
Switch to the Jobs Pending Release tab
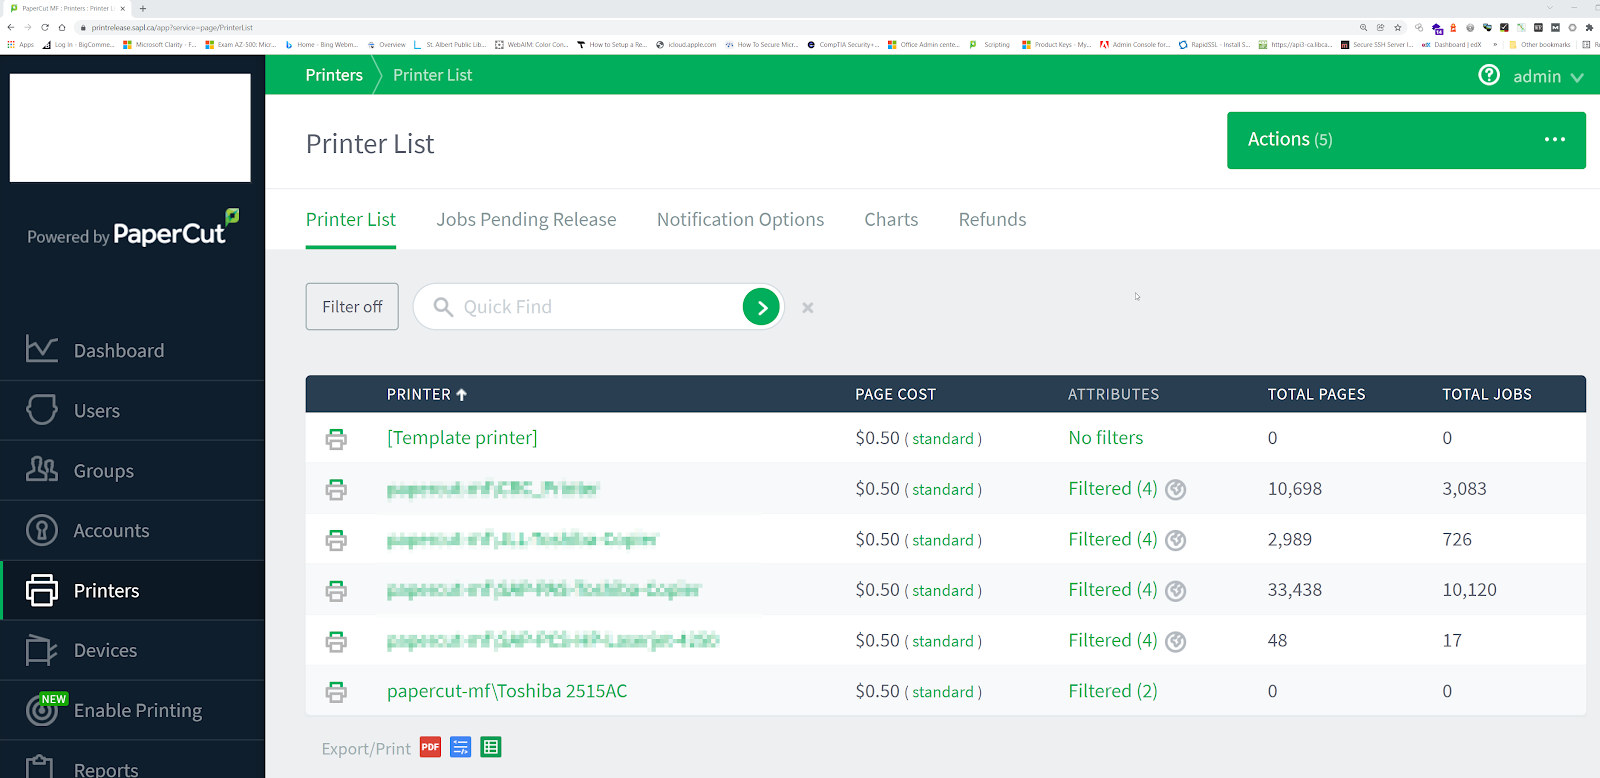pos(526,219)
